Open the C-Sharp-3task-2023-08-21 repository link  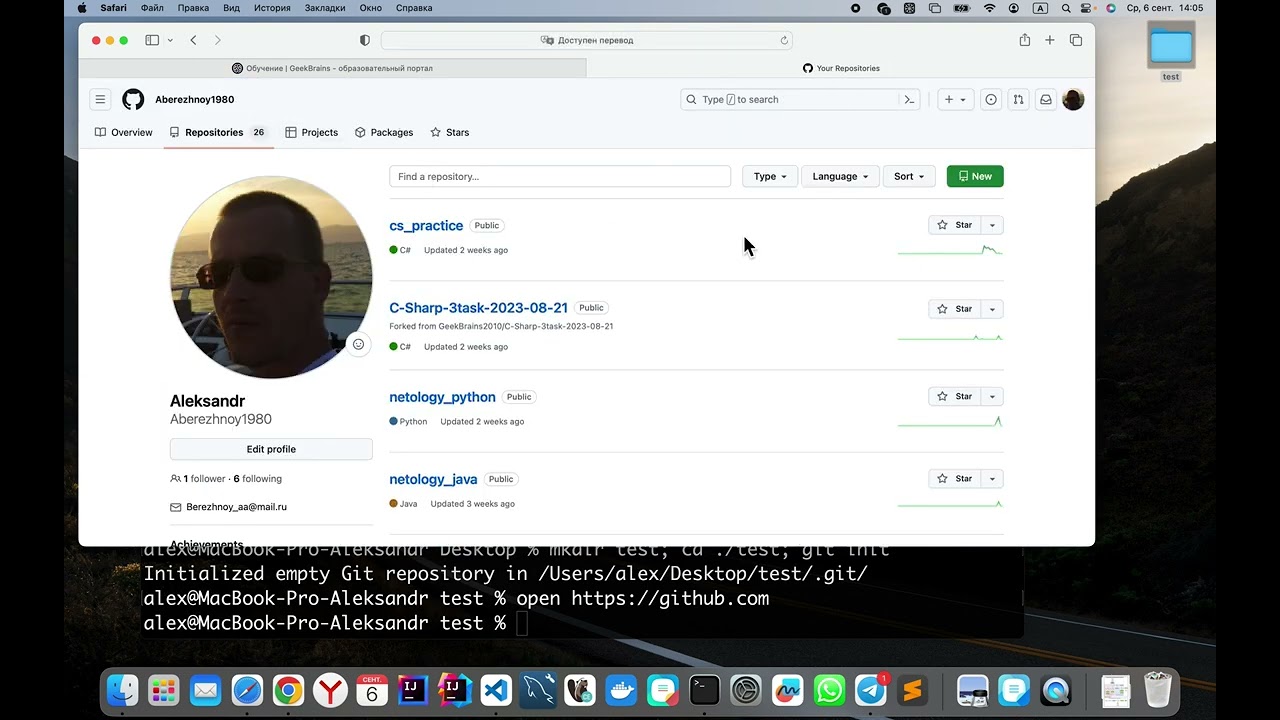(478, 308)
